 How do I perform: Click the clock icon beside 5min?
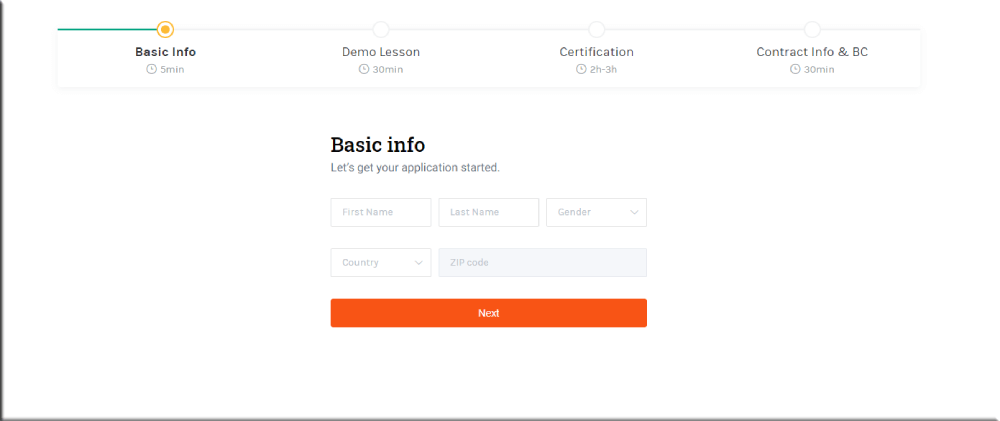[151, 69]
